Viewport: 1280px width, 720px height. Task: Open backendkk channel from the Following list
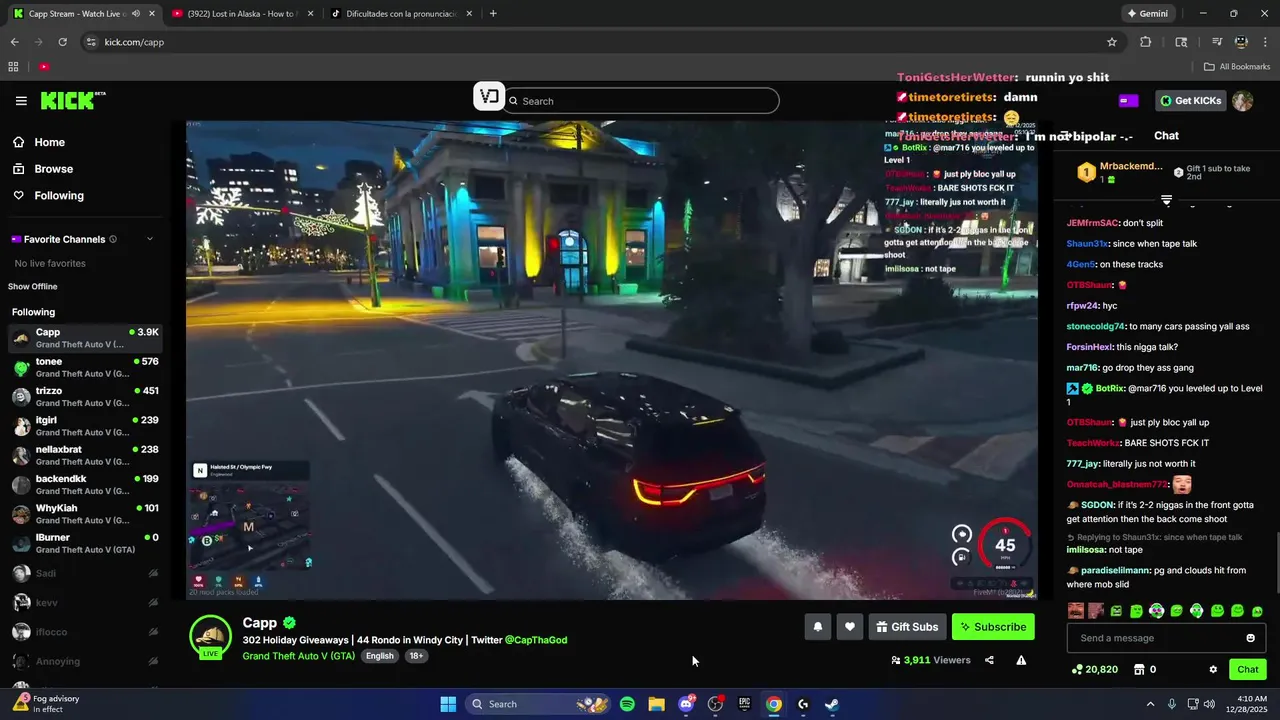click(x=85, y=485)
